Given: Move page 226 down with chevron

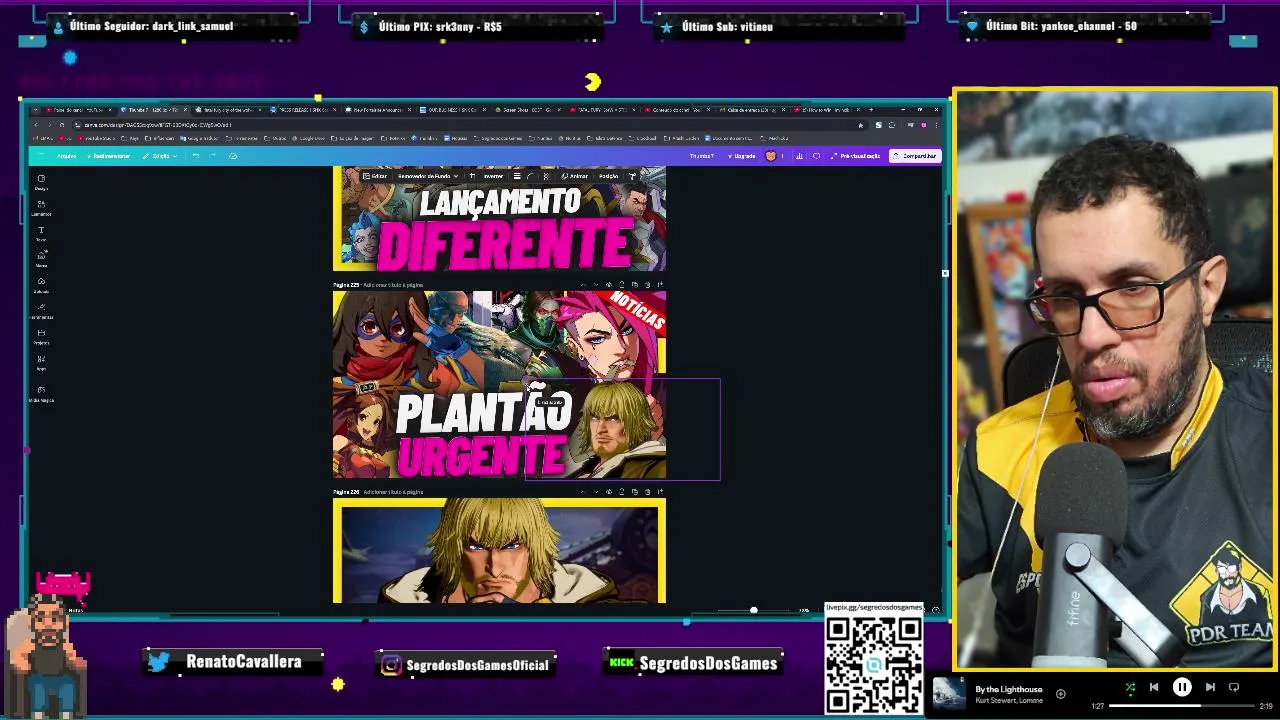Looking at the screenshot, I should (596, 491).
